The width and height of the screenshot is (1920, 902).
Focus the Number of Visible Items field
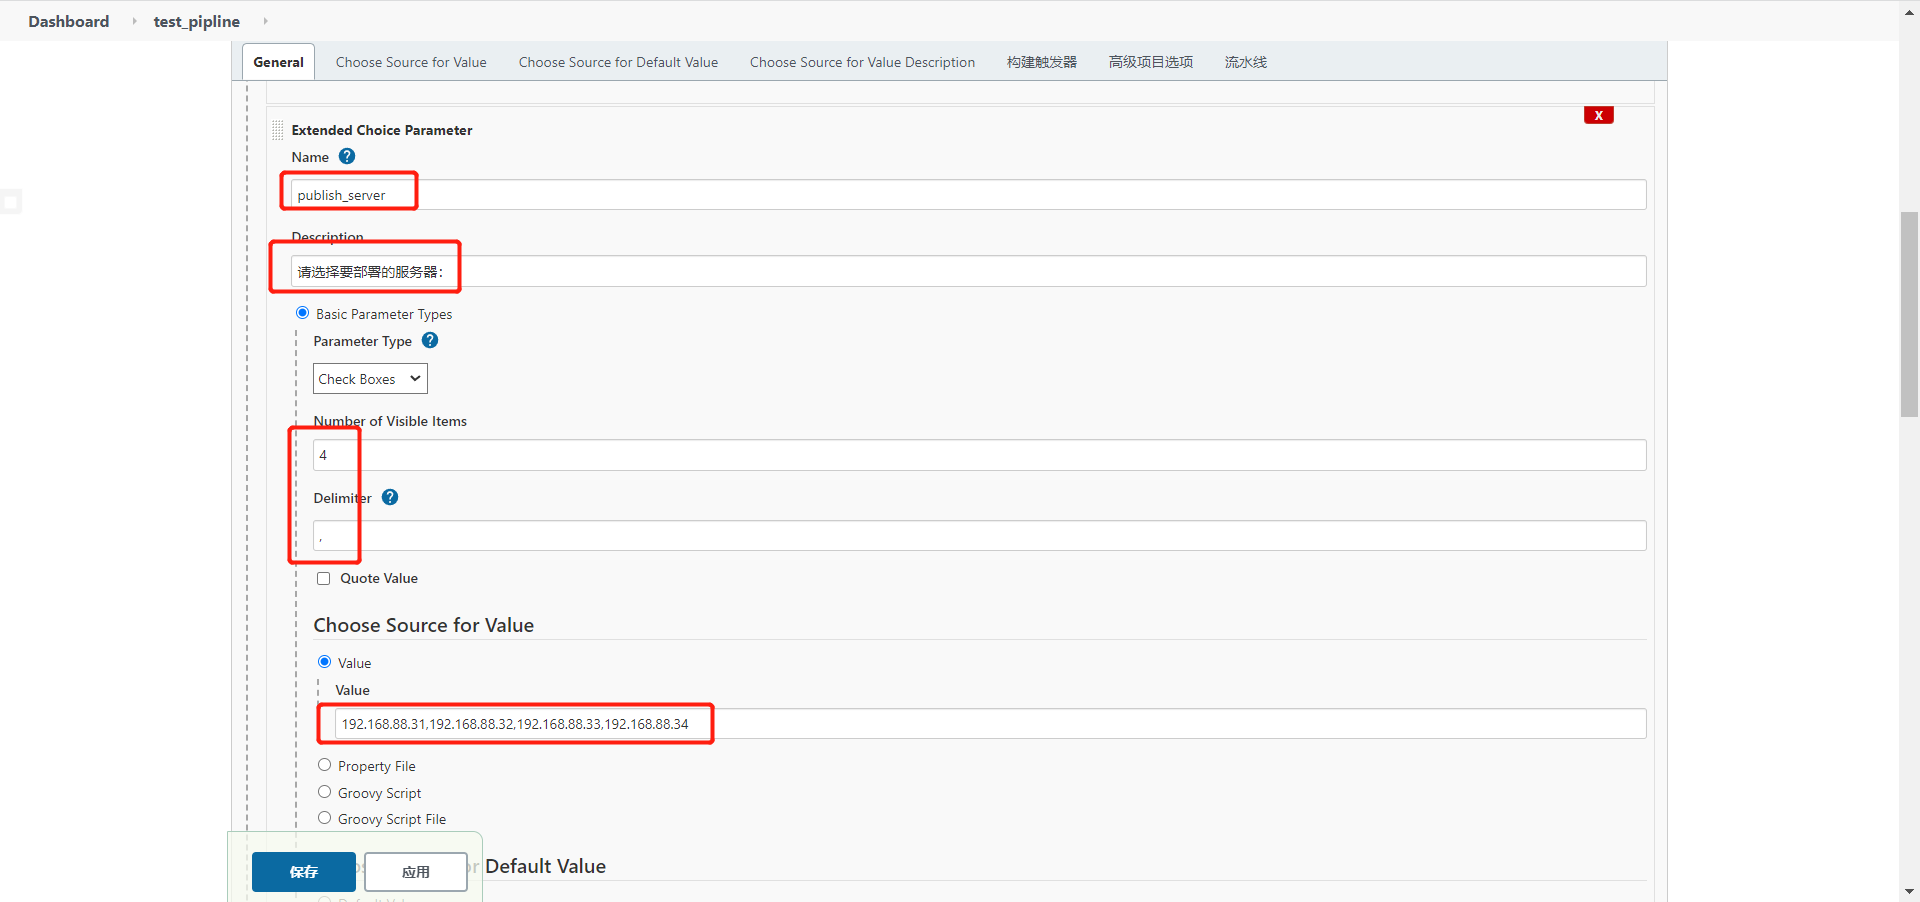[x=979, y=455]
